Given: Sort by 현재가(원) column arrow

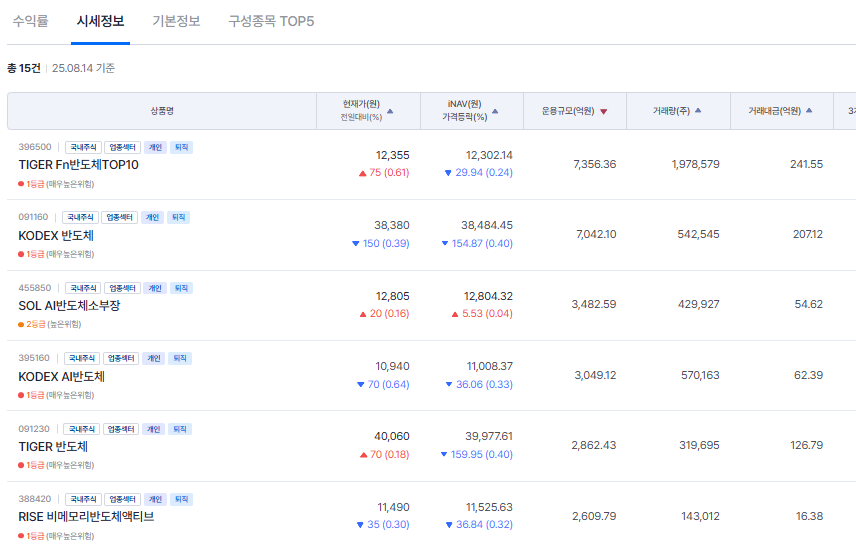Looking at the screenshot, I should click(390, 111).
